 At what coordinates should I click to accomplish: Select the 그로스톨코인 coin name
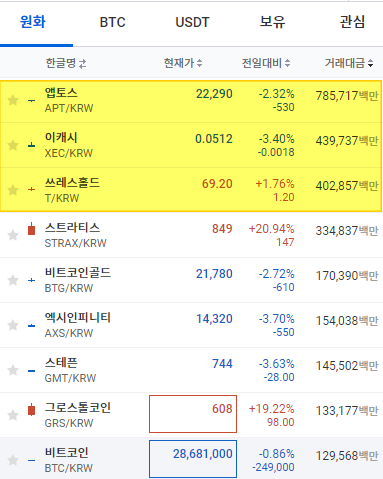click(x=78, y=407)
